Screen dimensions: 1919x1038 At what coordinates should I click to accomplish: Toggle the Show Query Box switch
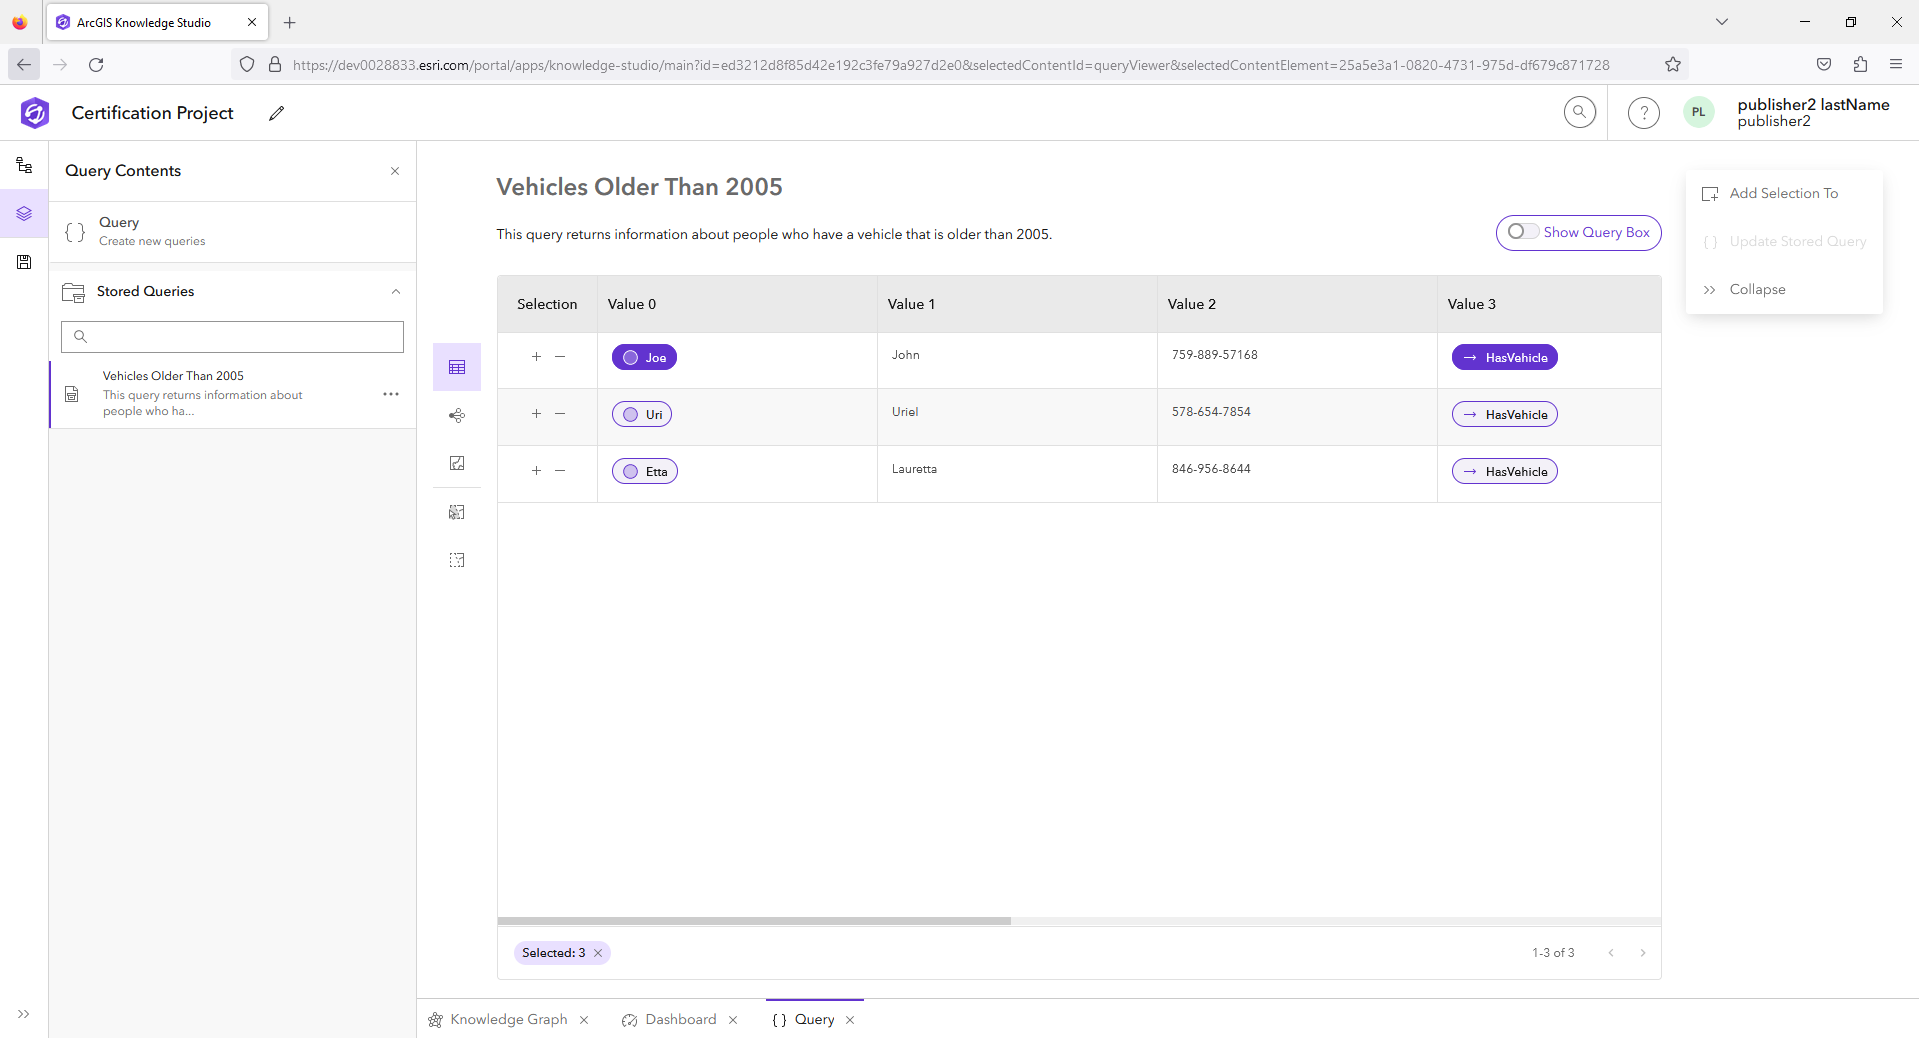point(1523,232)
